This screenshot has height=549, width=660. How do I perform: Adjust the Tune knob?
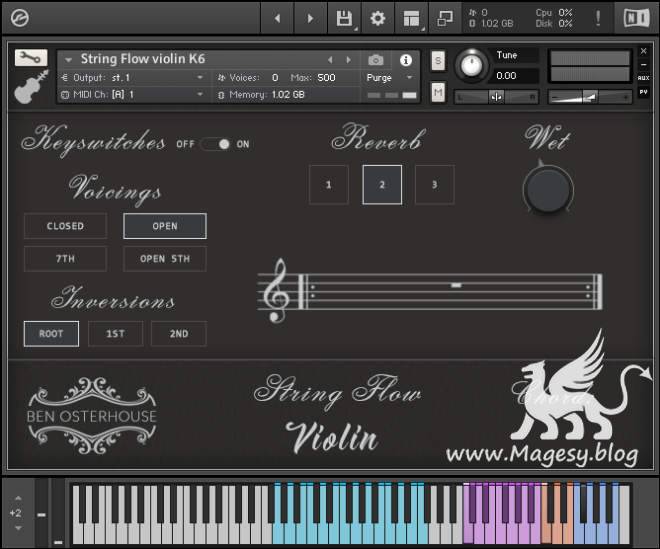pyautogui.click(x=471, y=65)
